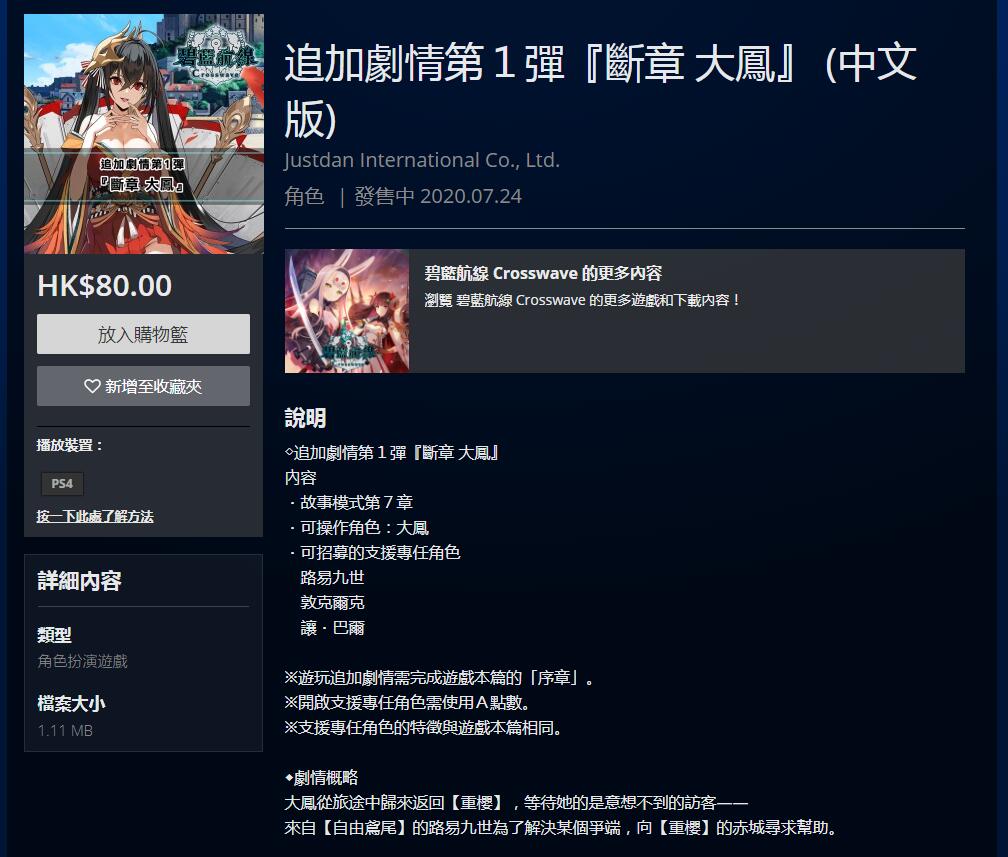Click the 角色扮演遊戲 genre value
The image size is (1008, 857).
tap(82, 661)
